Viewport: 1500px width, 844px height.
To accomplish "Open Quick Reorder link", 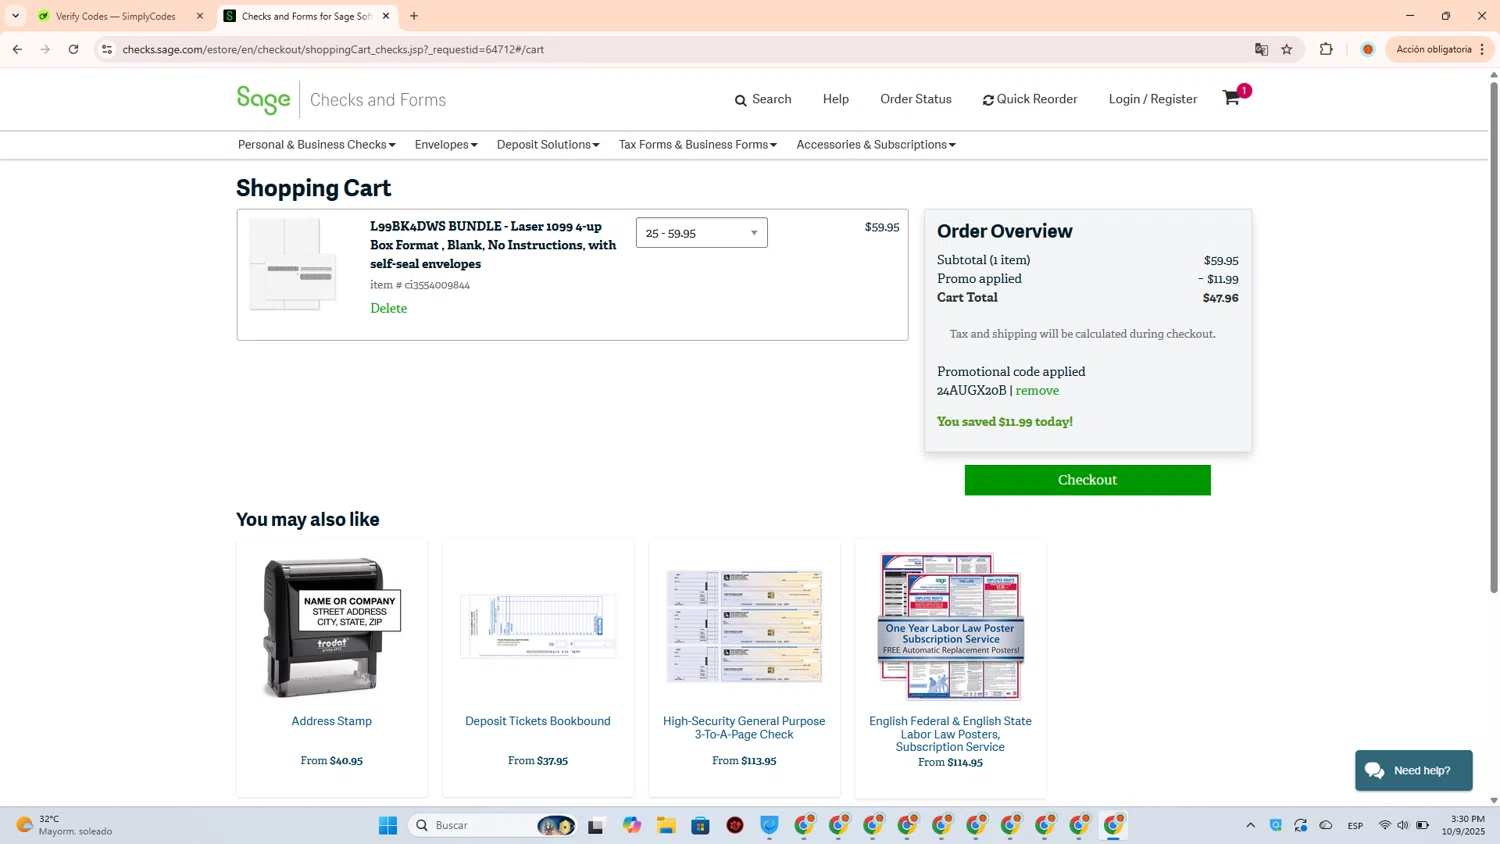I will point(1030,99).
